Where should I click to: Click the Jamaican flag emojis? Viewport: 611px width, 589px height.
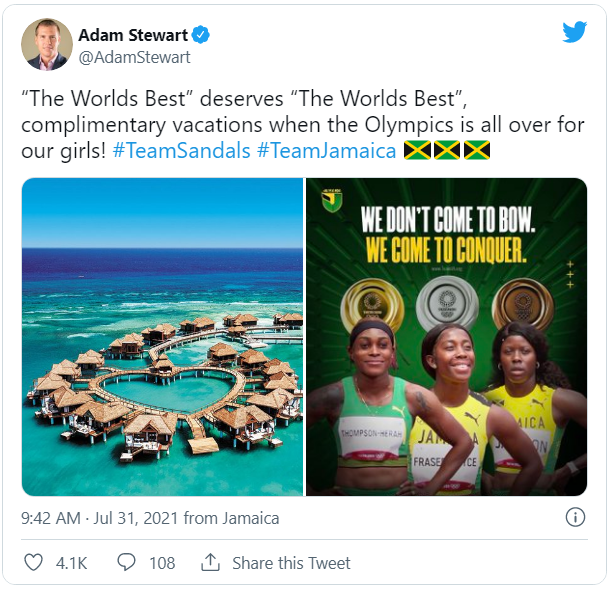[x=446, y=151]
